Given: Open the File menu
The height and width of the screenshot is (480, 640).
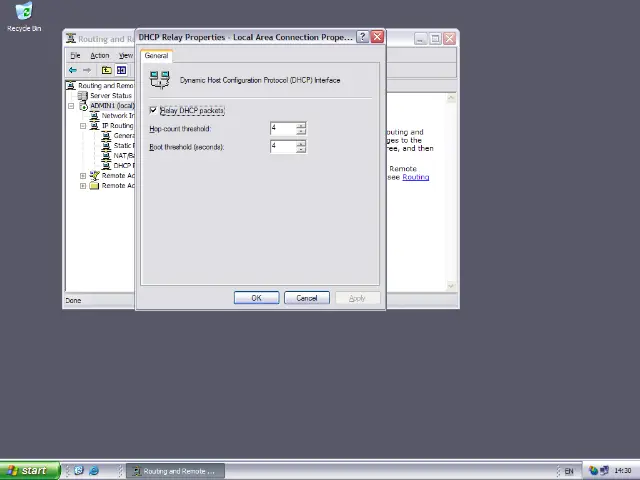Looking at the screenshot, I should tap(75, 55).
